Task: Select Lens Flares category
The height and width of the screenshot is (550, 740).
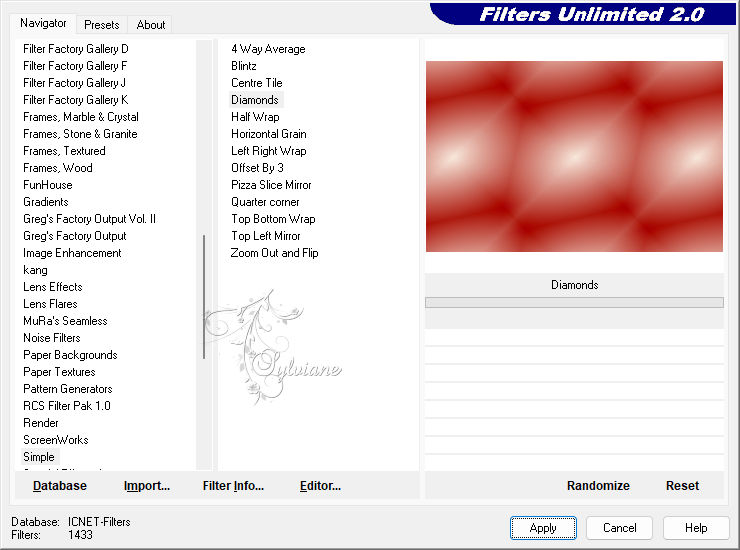Action: [x=50, y=304]
